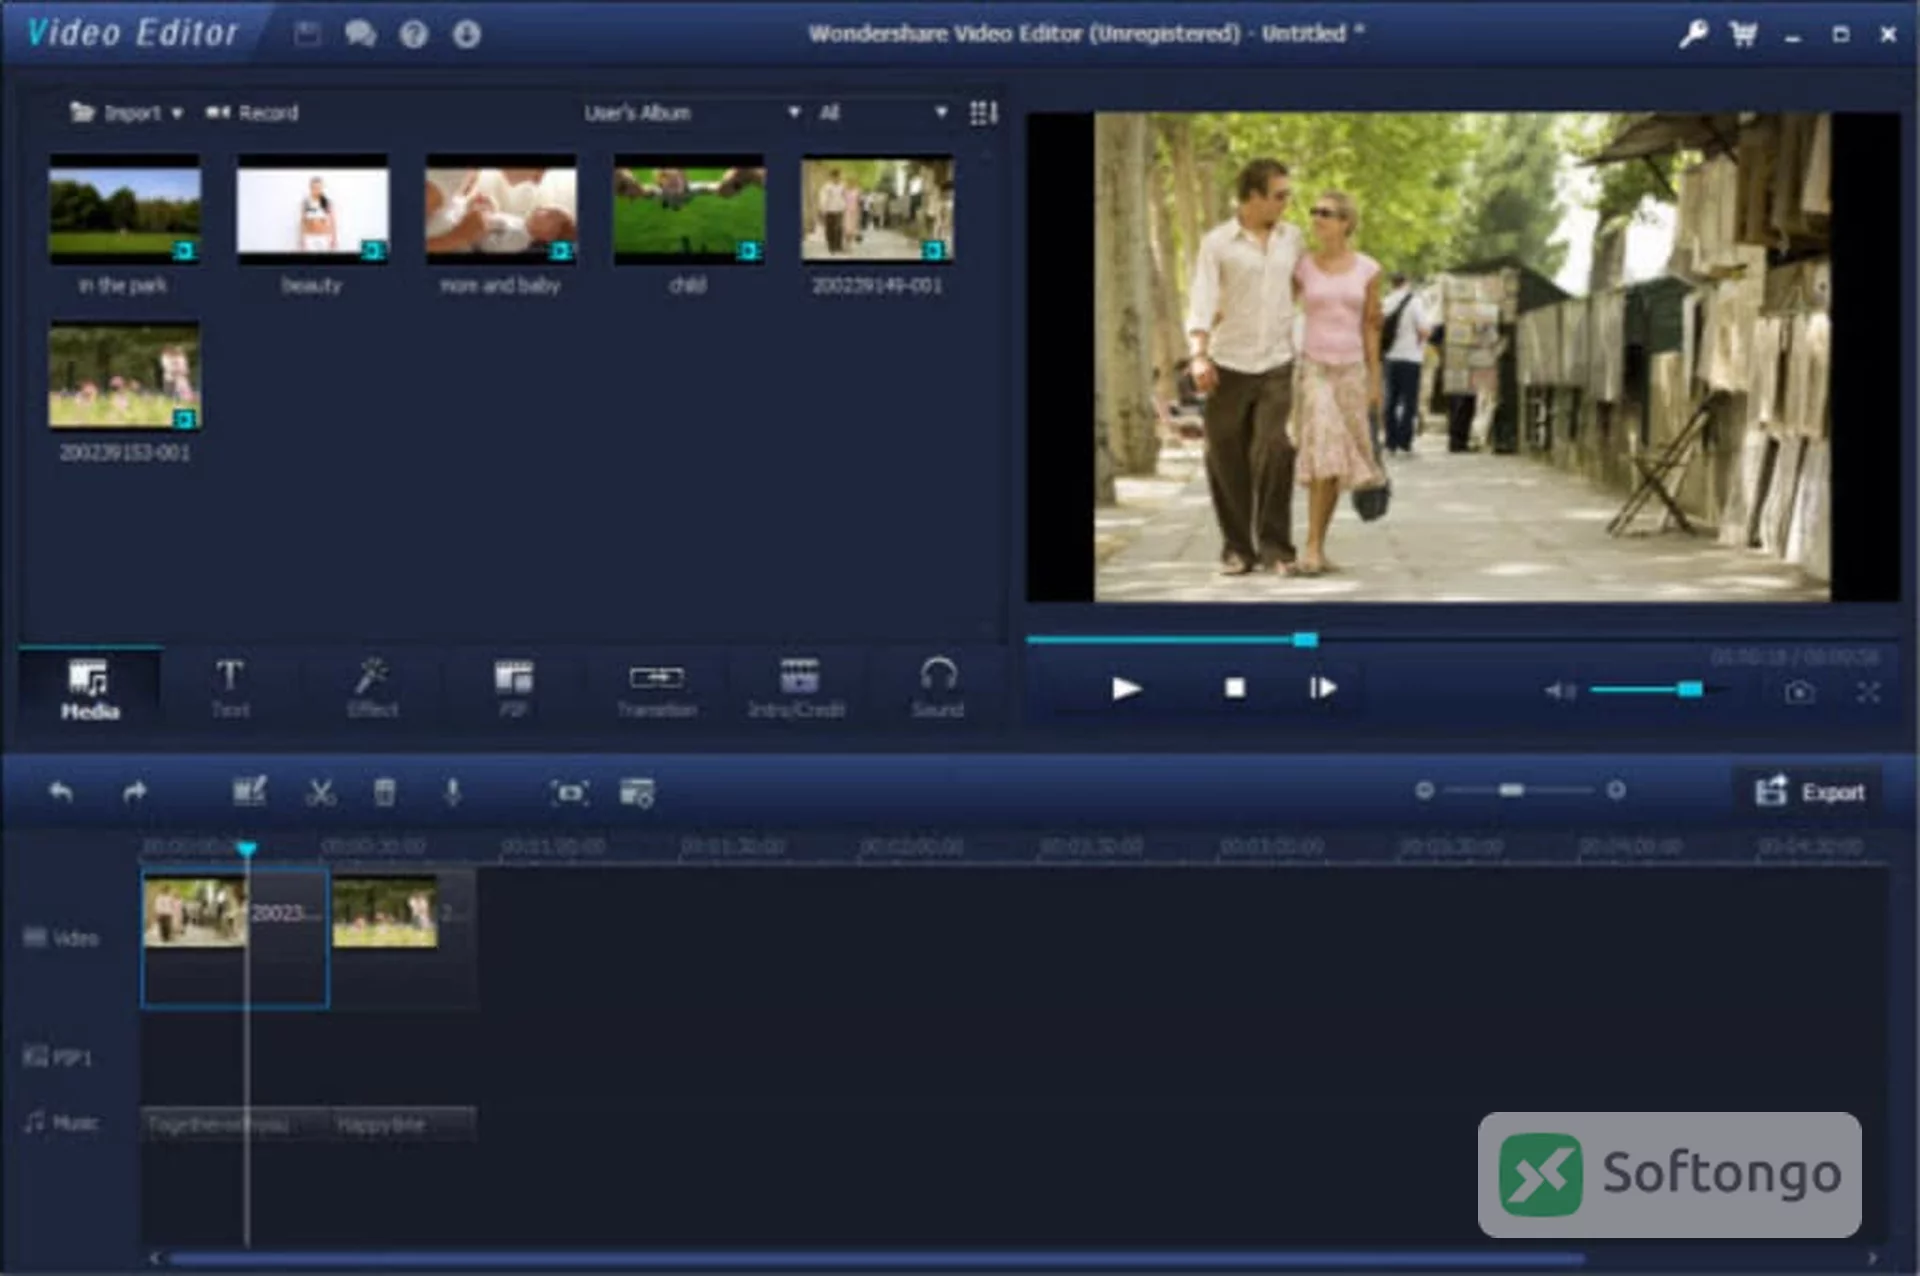Click the crop/zoom frame tool icon

point(570,792)
